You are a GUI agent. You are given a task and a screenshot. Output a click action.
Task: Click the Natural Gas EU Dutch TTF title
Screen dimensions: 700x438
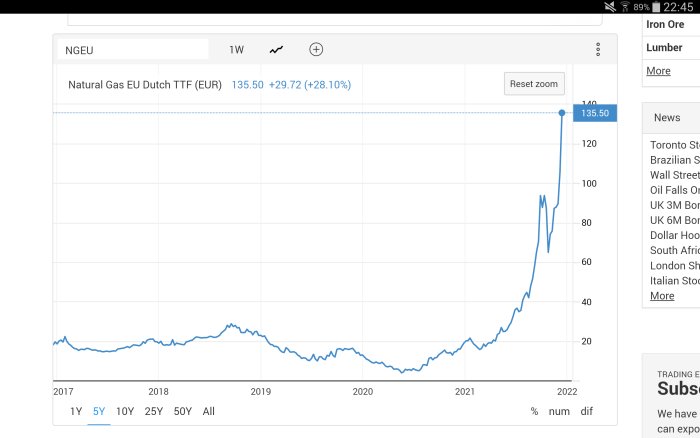[x=145, y=85]
